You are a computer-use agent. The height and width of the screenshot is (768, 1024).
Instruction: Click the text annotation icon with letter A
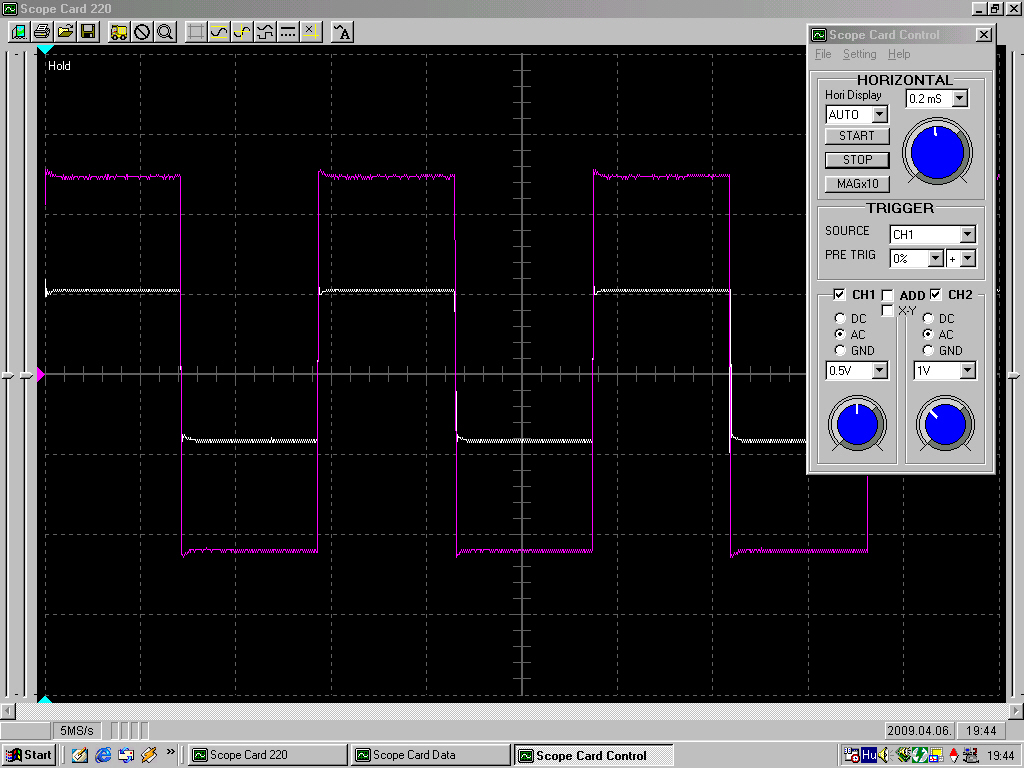point(343,31)
